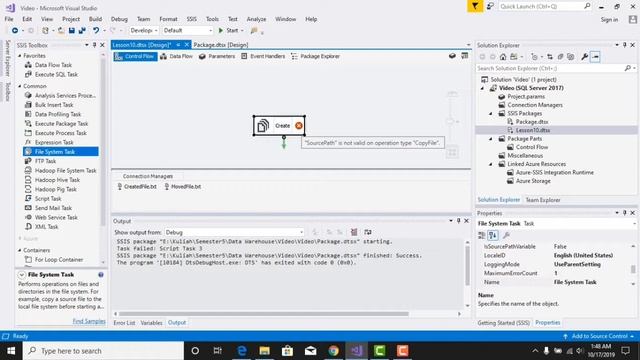Open the Show output from dropdown

pyautogui.click(x=234, y=232)
